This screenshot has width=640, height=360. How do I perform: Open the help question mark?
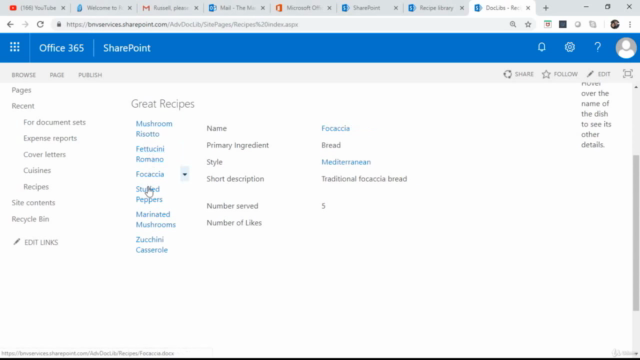[598, 47]
